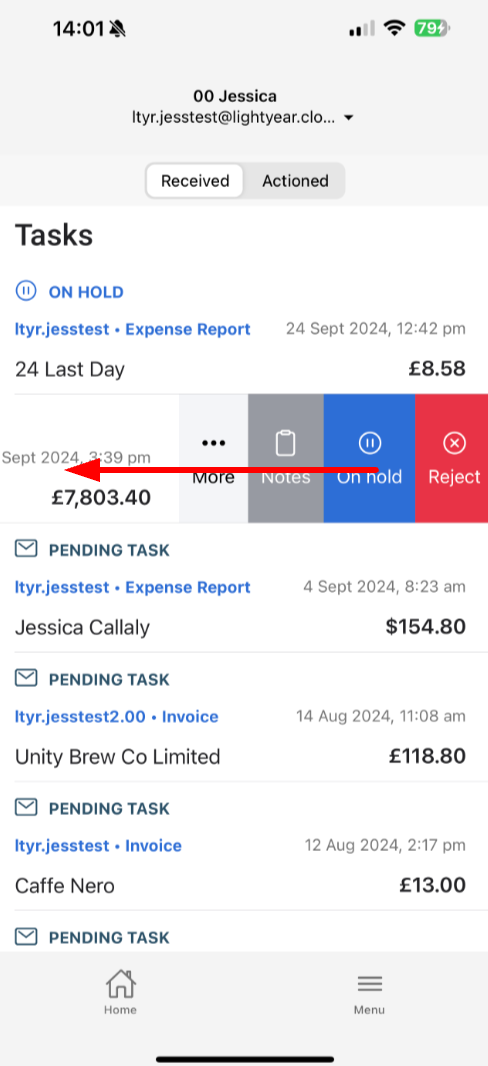Tap the More ellipsis swipe action
488x1066 pixels.
213,459
